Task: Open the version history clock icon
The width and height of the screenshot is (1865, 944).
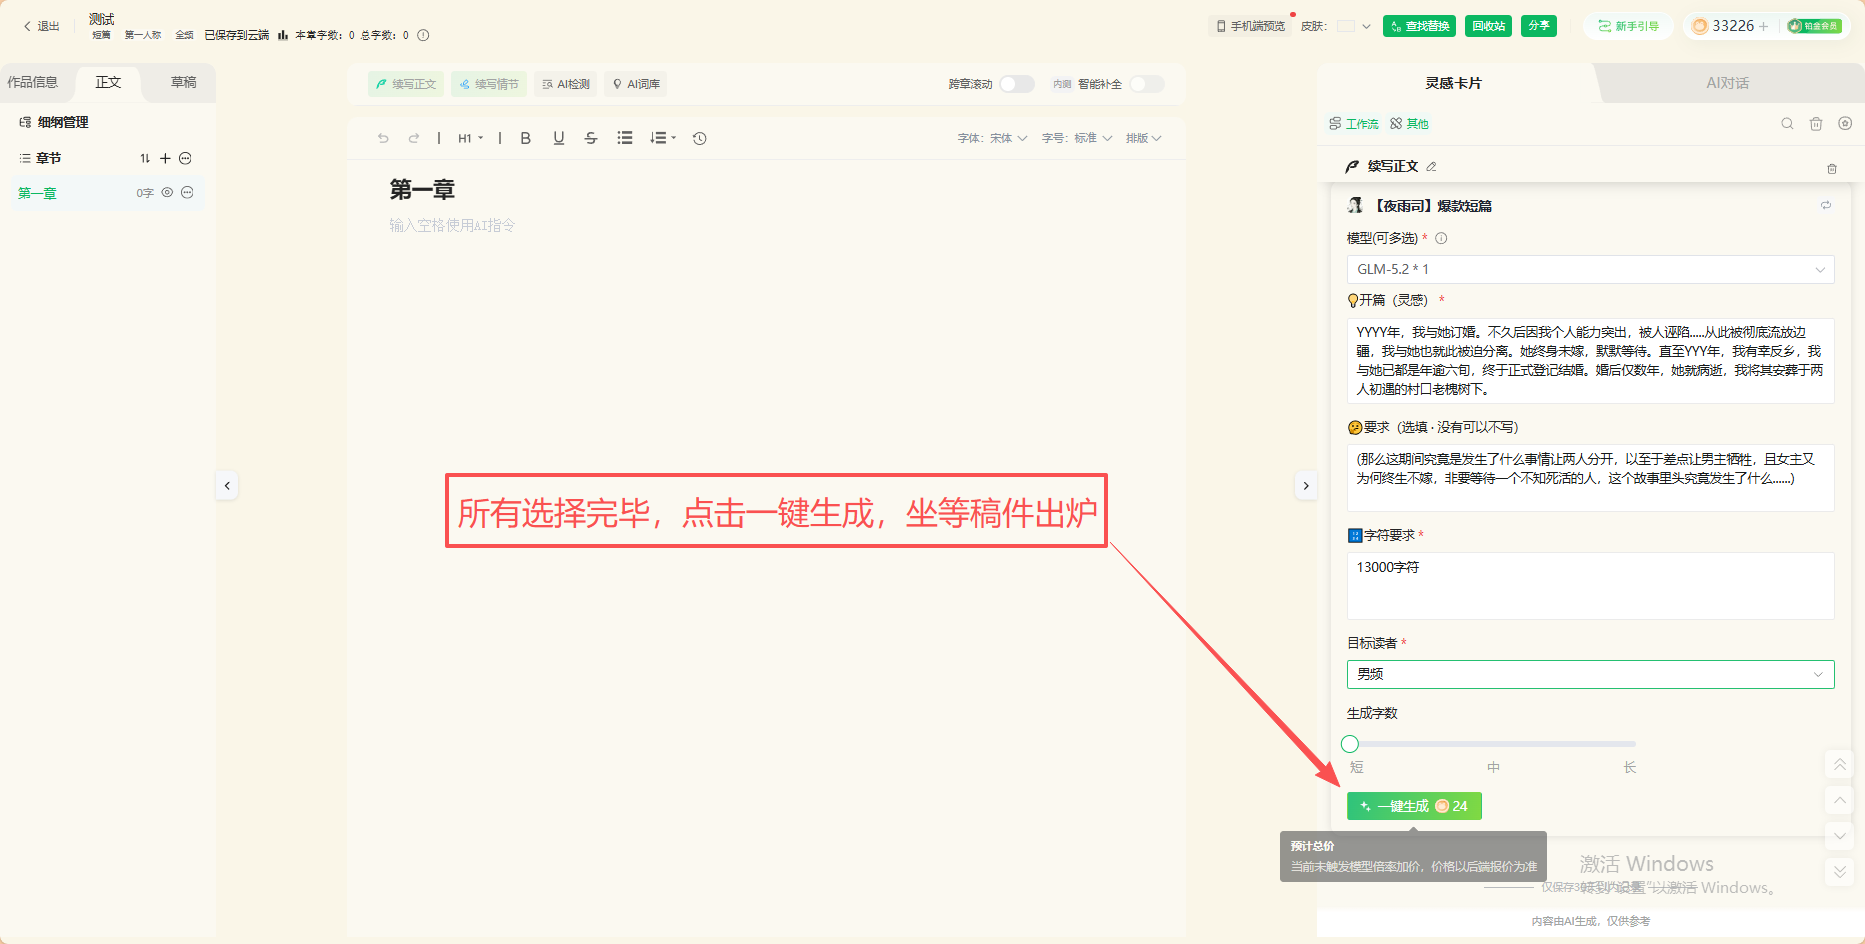Action: (x=700, y=138)
